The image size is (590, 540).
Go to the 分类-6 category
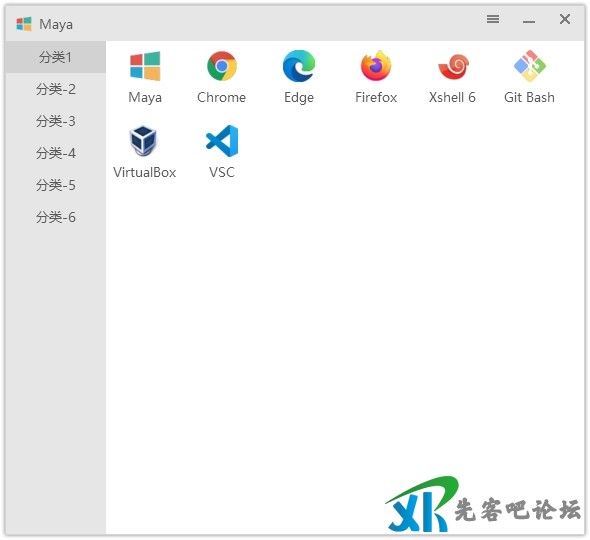click(x=56, y=217)
